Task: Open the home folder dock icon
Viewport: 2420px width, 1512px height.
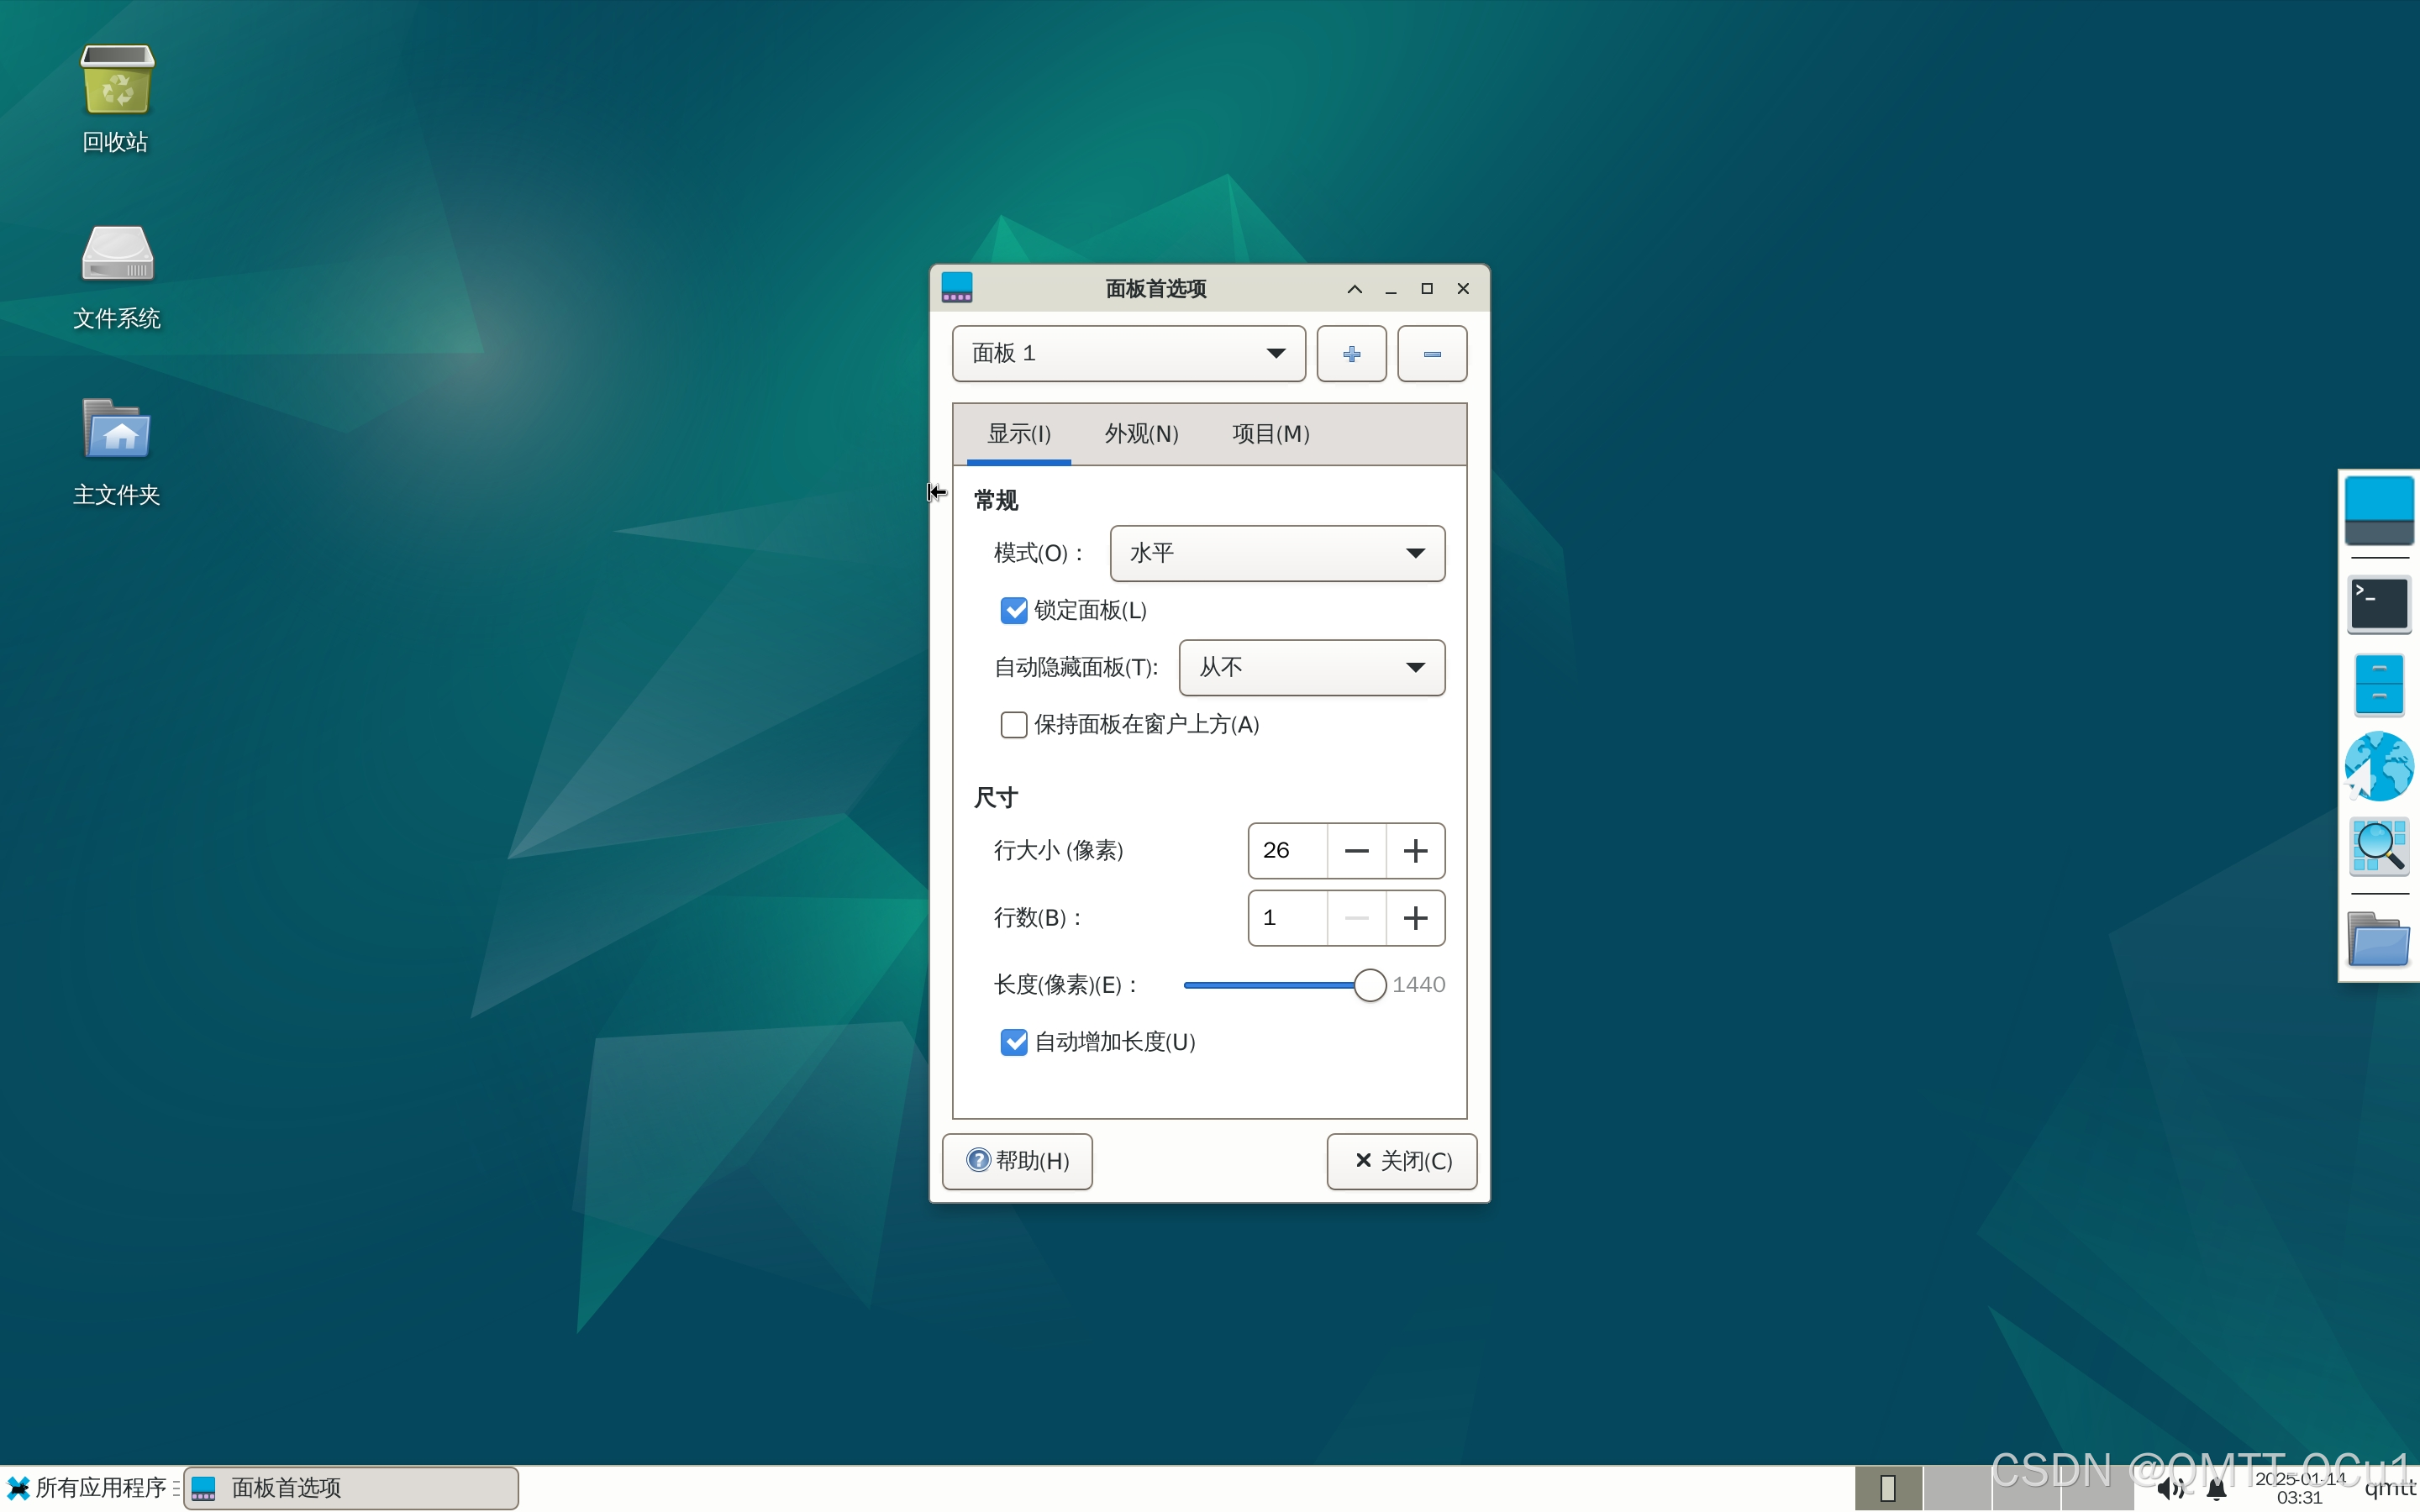Action: 2378,938
